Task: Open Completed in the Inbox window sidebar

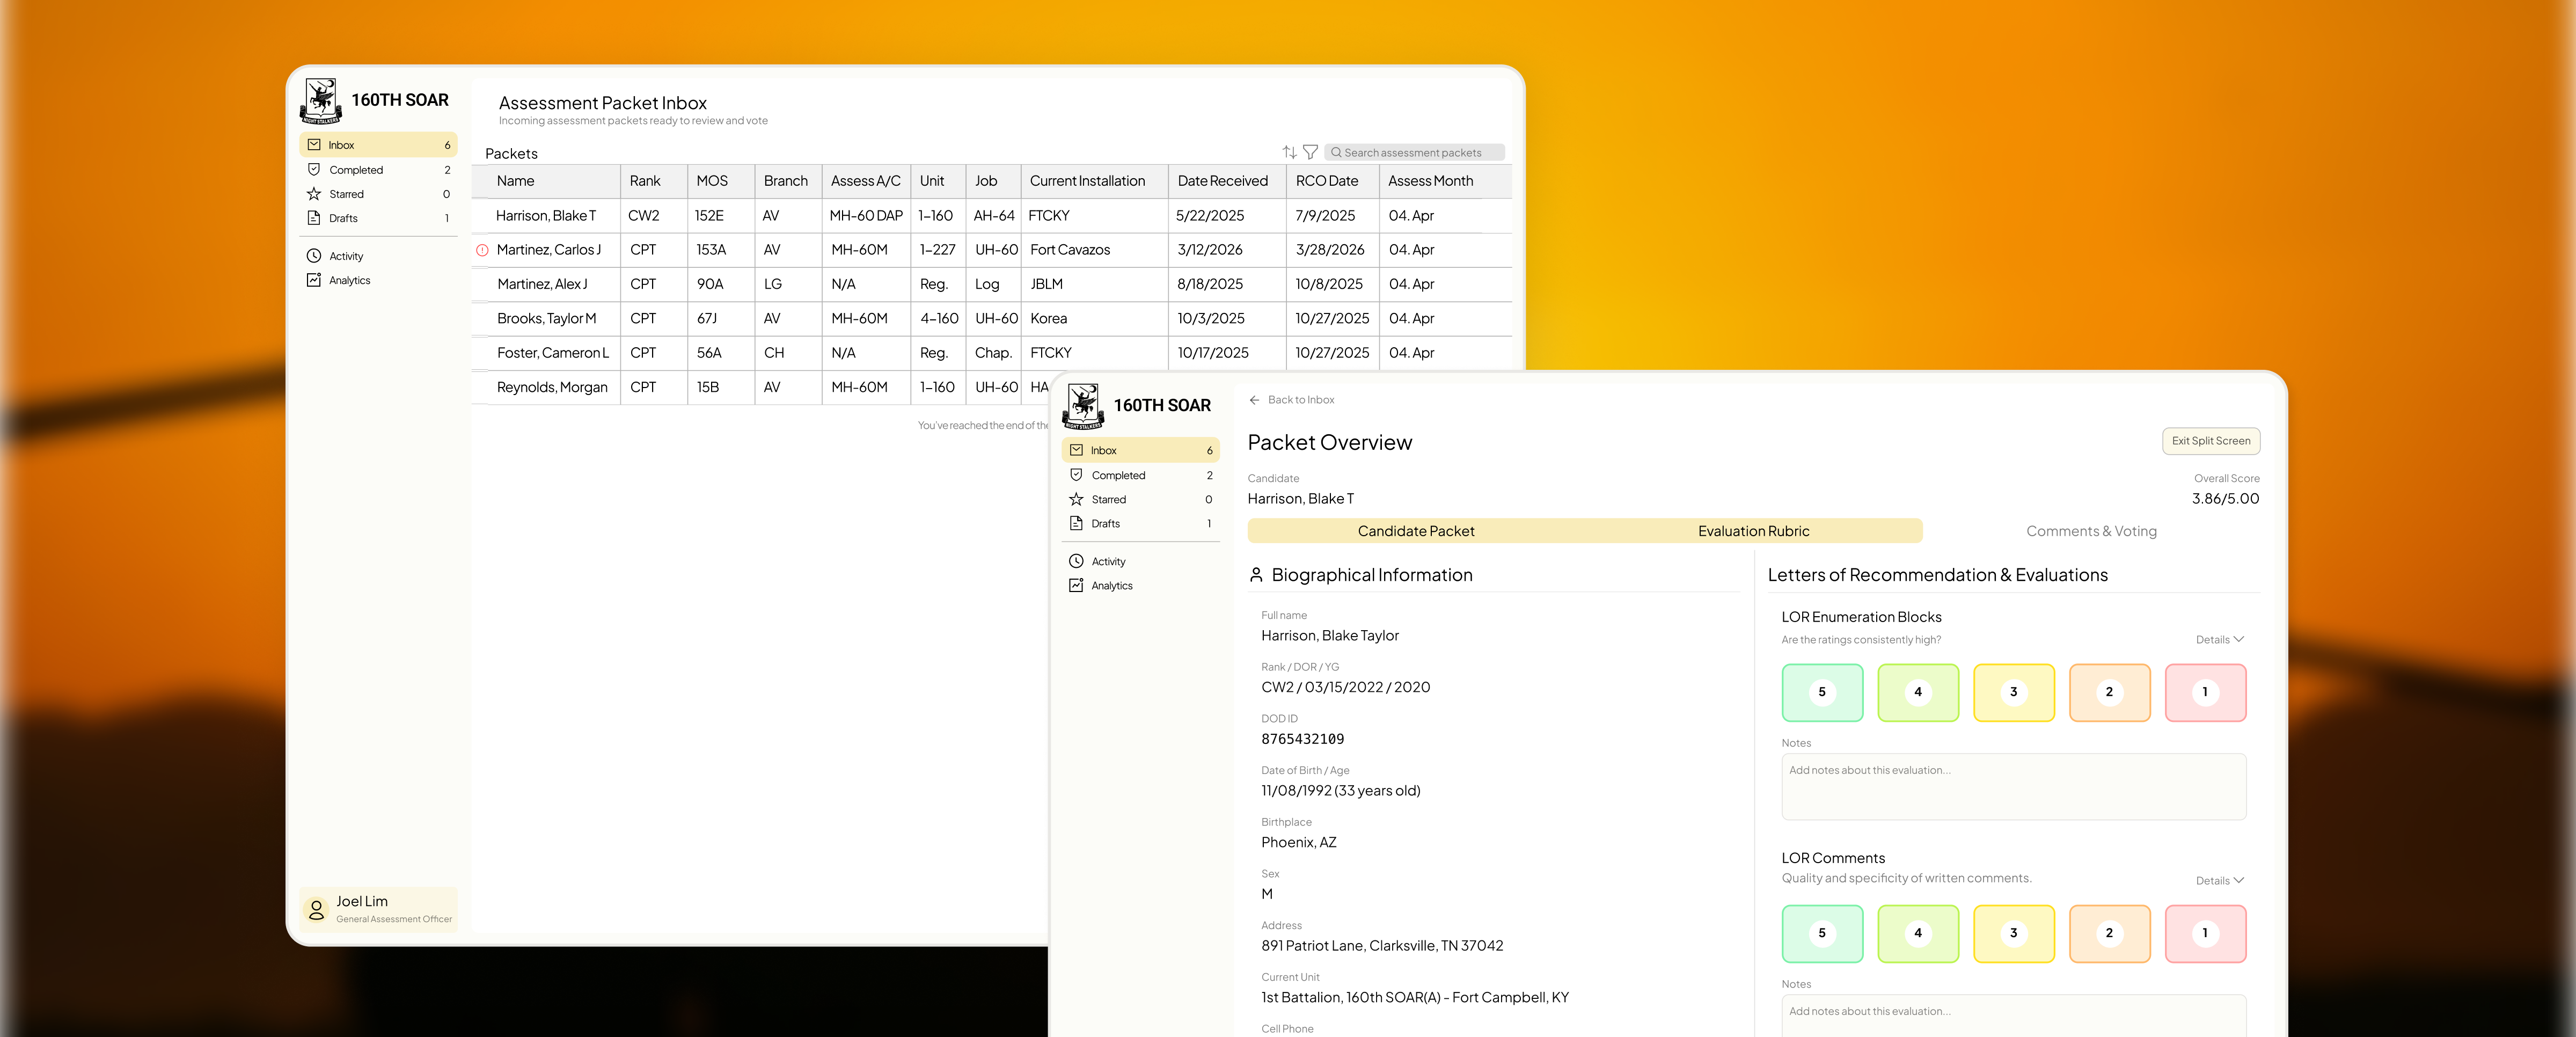Action: click(378, 170)
